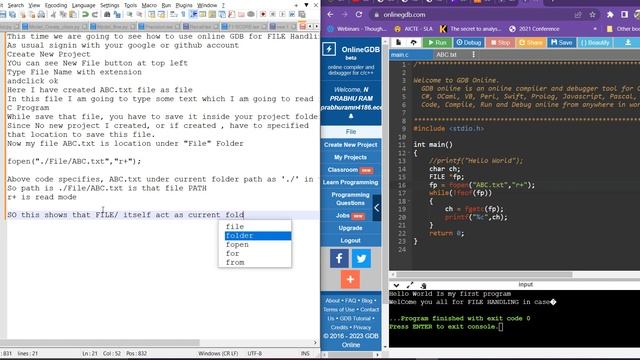Open the View menu in Notepad++

point(34,5)
